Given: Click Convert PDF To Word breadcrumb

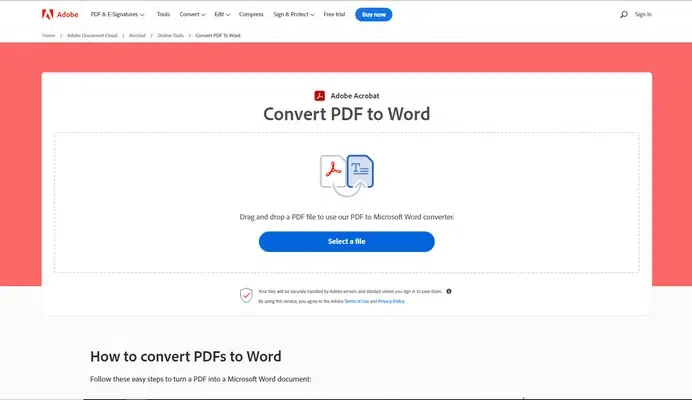Looking at the screenshot, I should tap(218, 35).
